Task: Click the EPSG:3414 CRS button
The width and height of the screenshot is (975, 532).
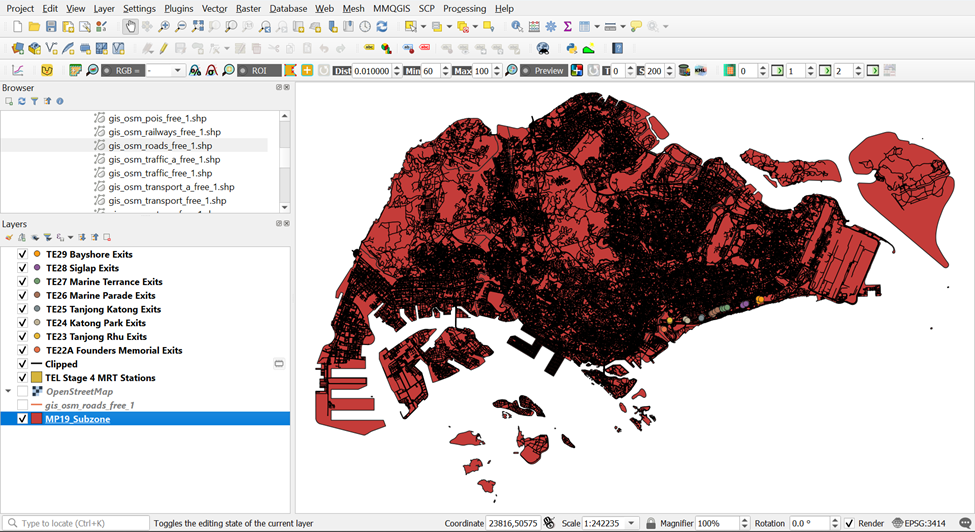Action: point(919,523)
